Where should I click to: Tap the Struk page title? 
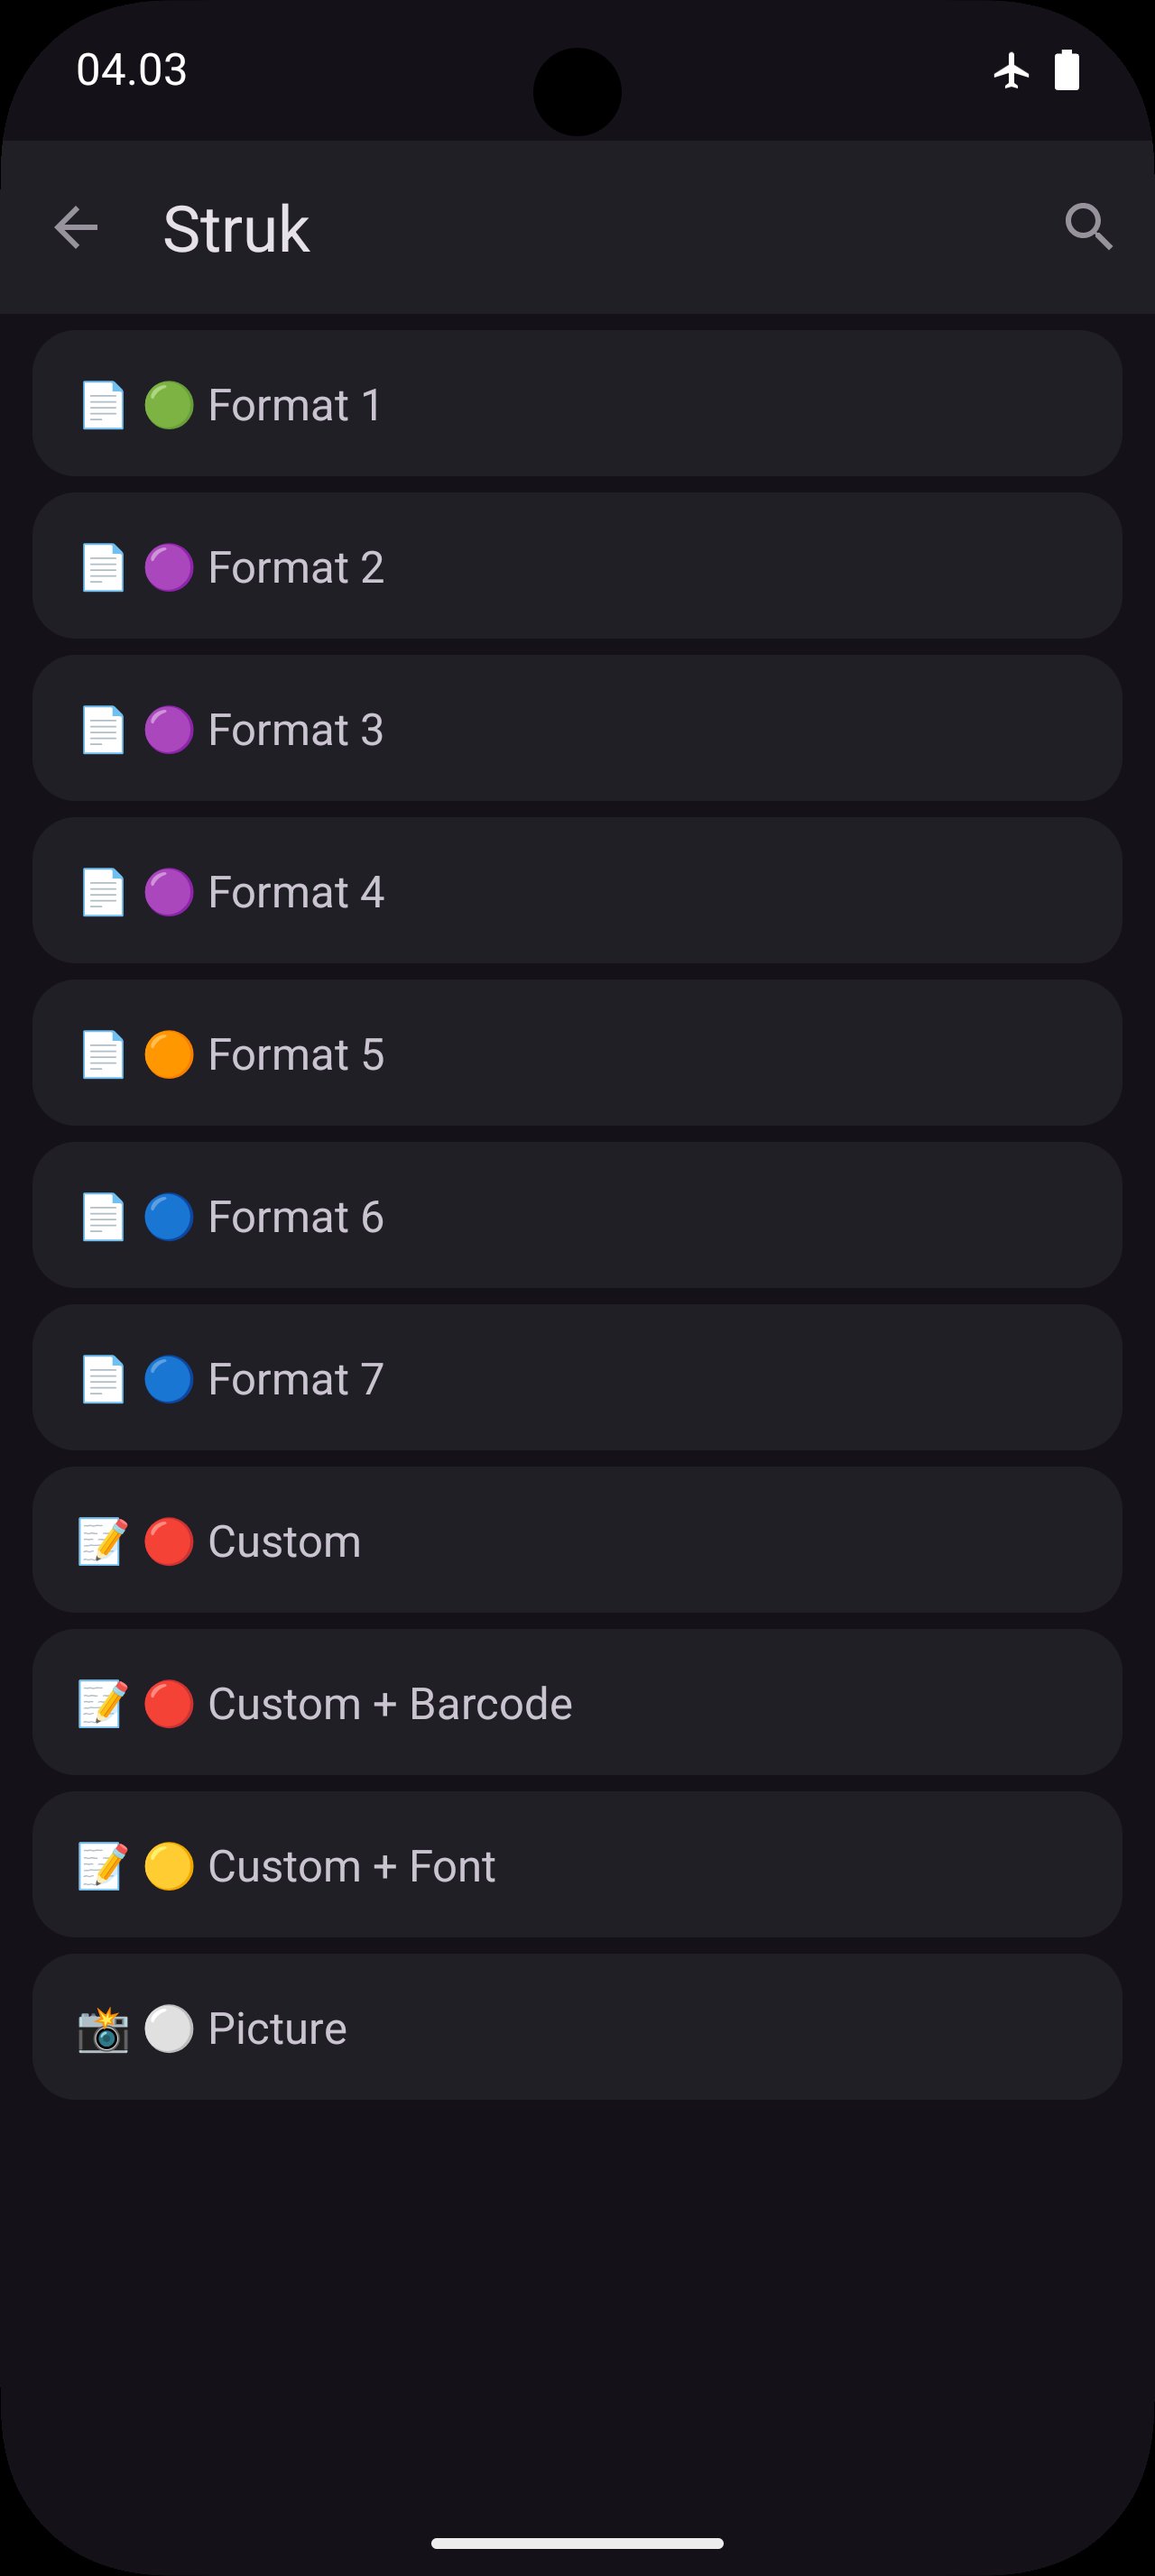[x=236, y=229]
